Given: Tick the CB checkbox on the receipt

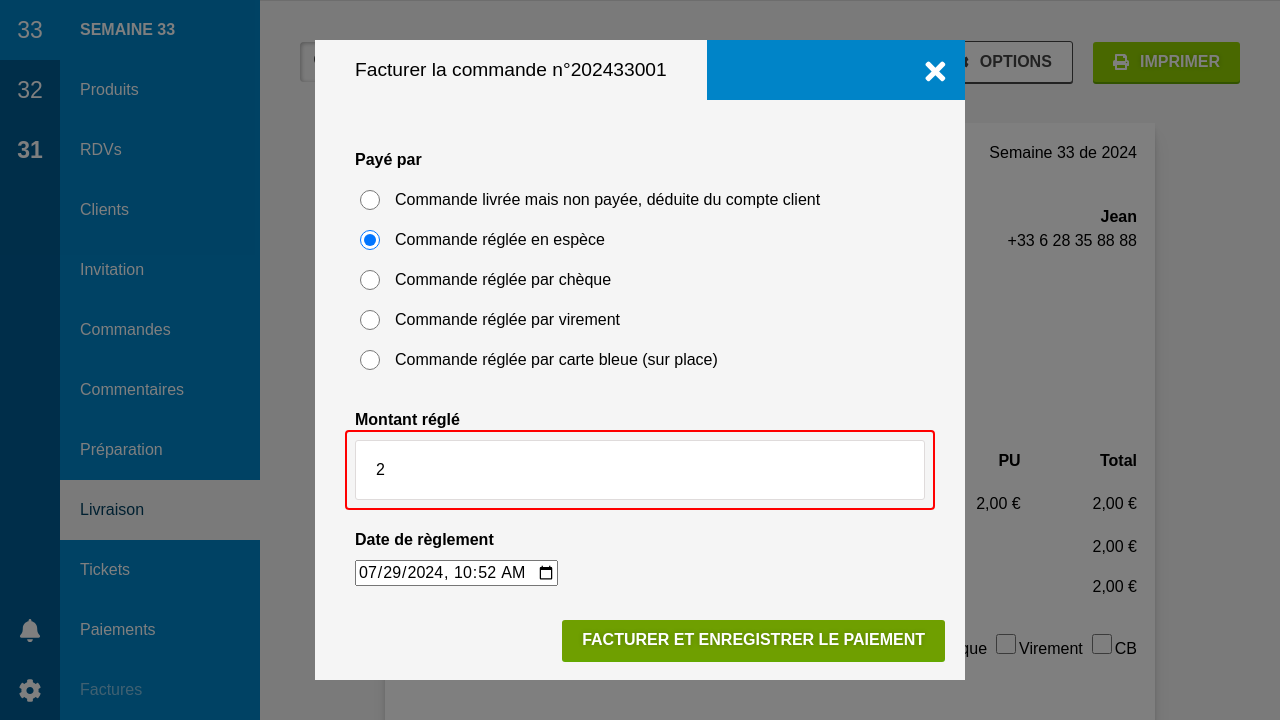Looking at the screenshot, I should pyautogui.click(x=1102, y=644).
